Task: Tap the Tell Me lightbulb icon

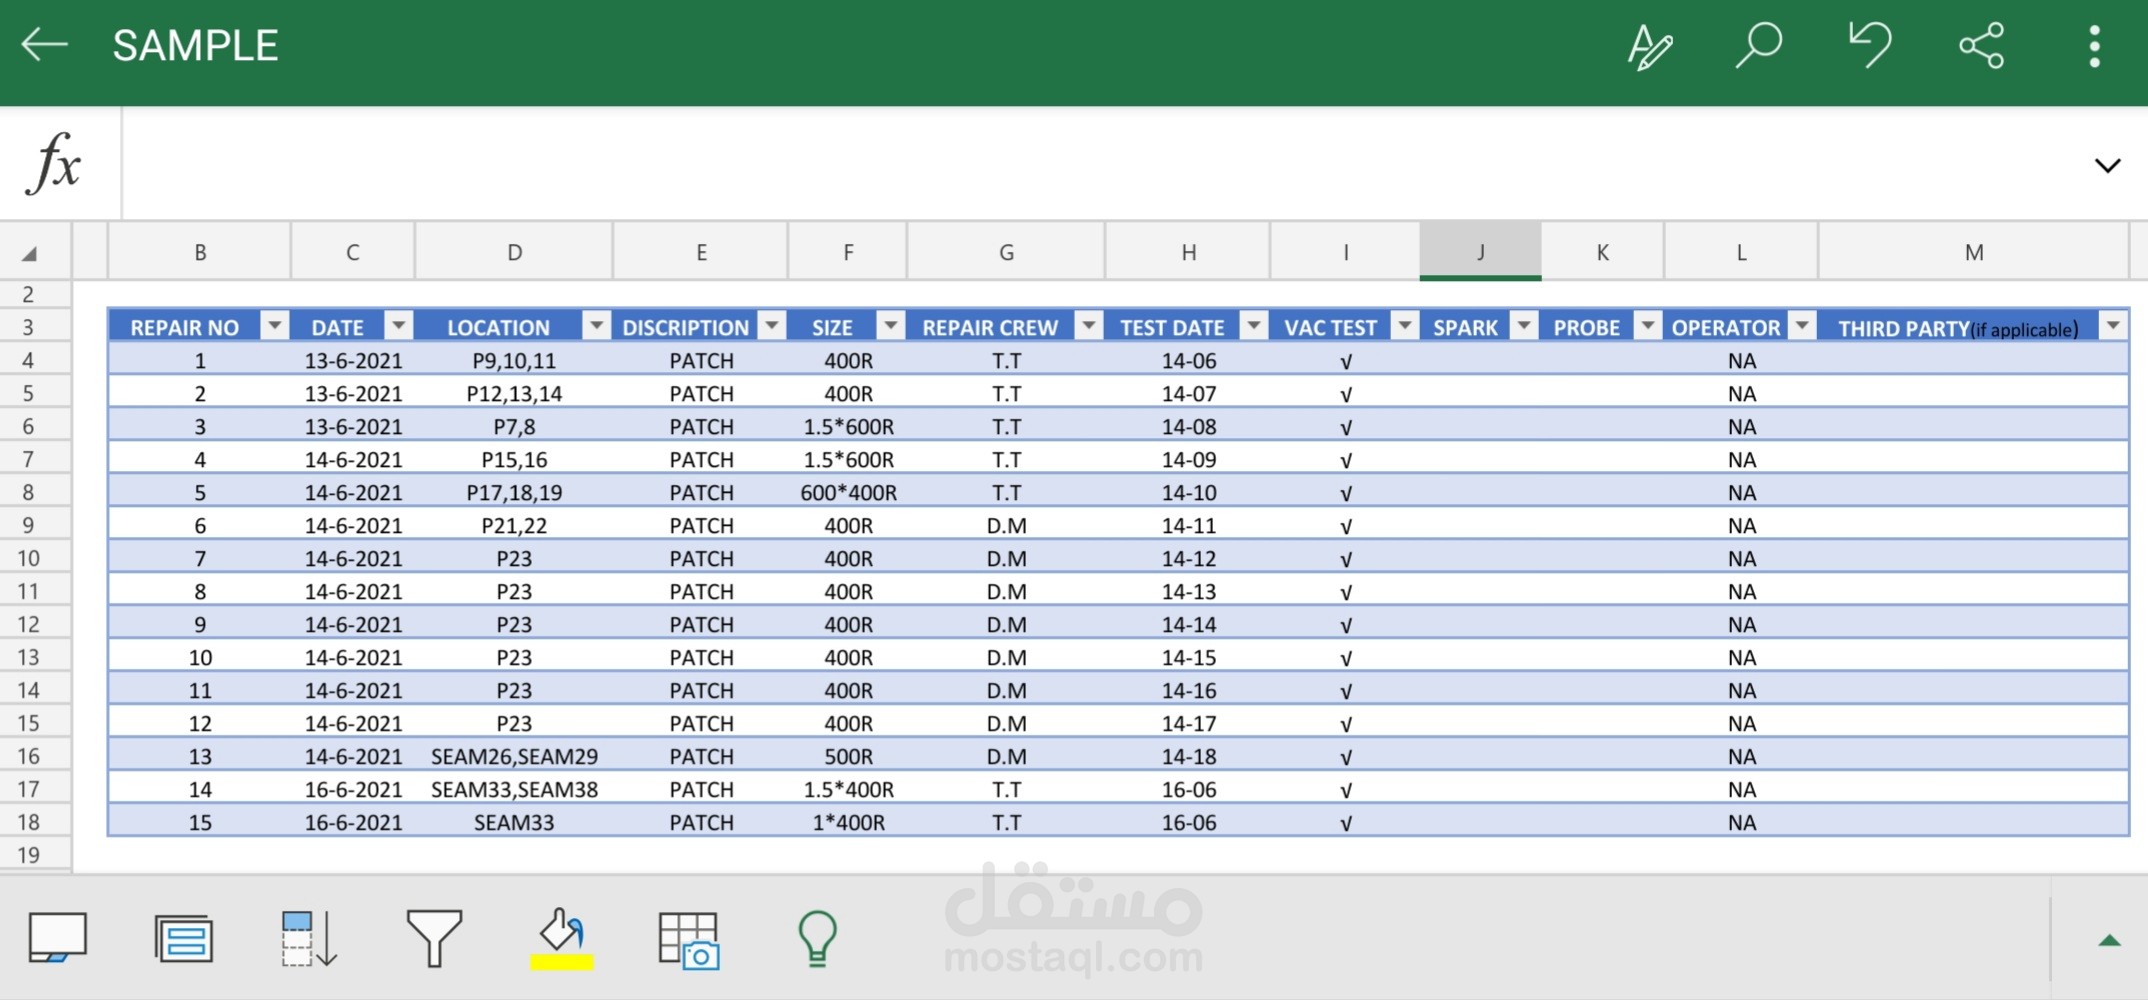Action: [x=818, y=938]
